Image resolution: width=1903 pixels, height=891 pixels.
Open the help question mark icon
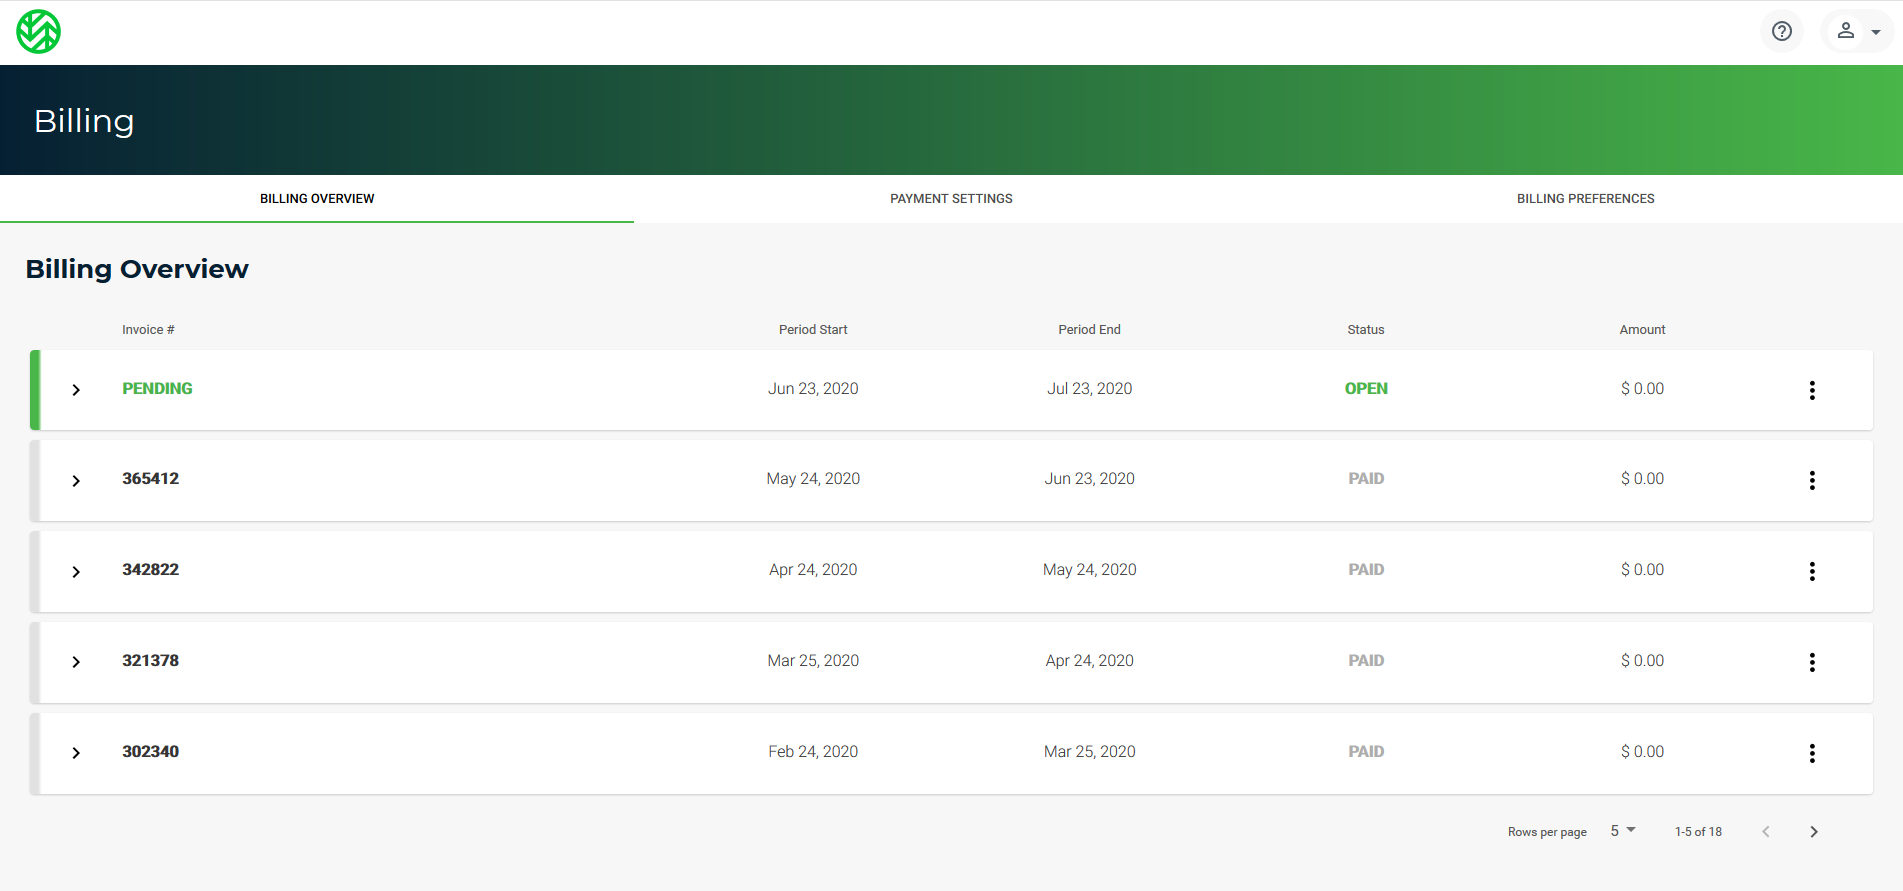pos(1781,31)
